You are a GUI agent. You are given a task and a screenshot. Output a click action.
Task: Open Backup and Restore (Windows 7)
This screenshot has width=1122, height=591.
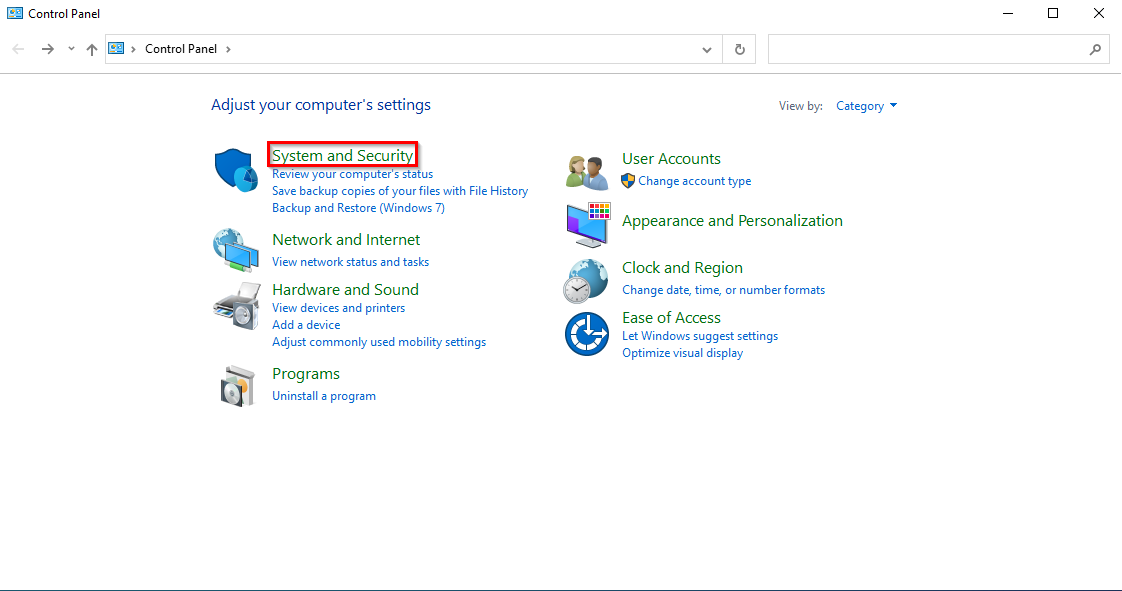tap(358, 208)
